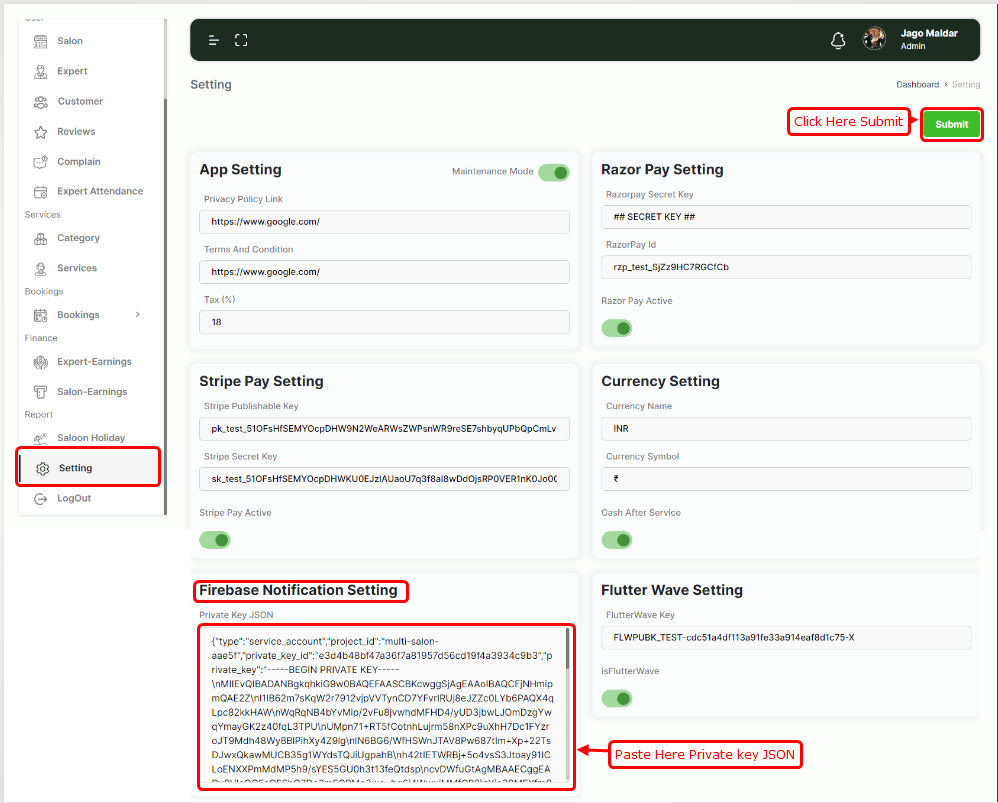The image size is (998, 803).
Task: Click the notification bell icon
Action: click(838, 41)
